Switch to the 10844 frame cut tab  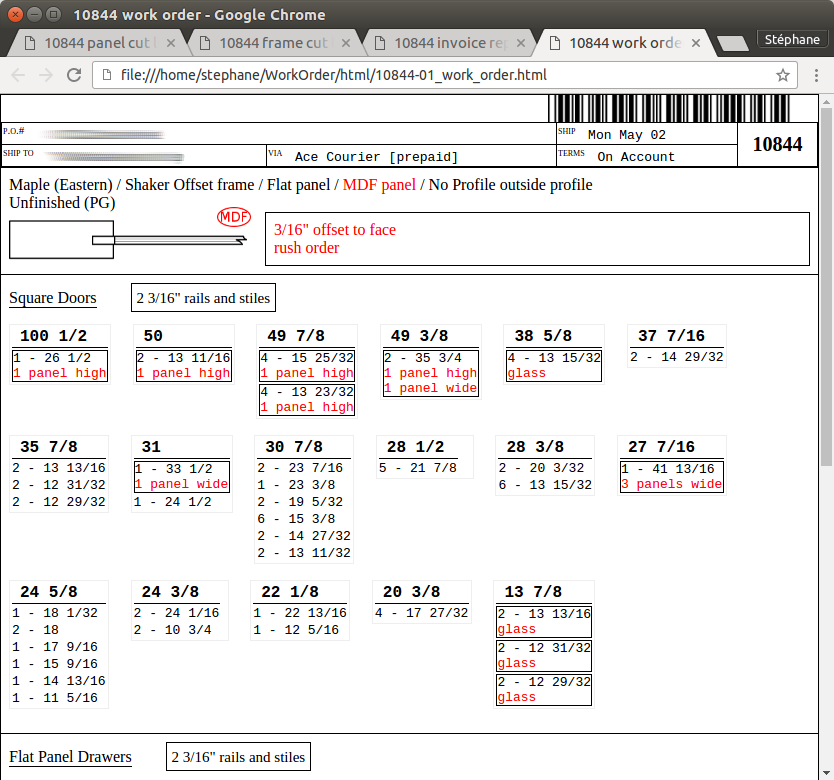point(272,43)
